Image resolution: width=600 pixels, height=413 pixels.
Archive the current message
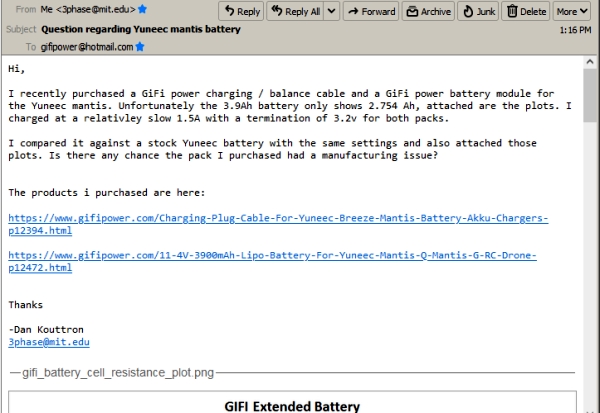[x=428, y=11]
